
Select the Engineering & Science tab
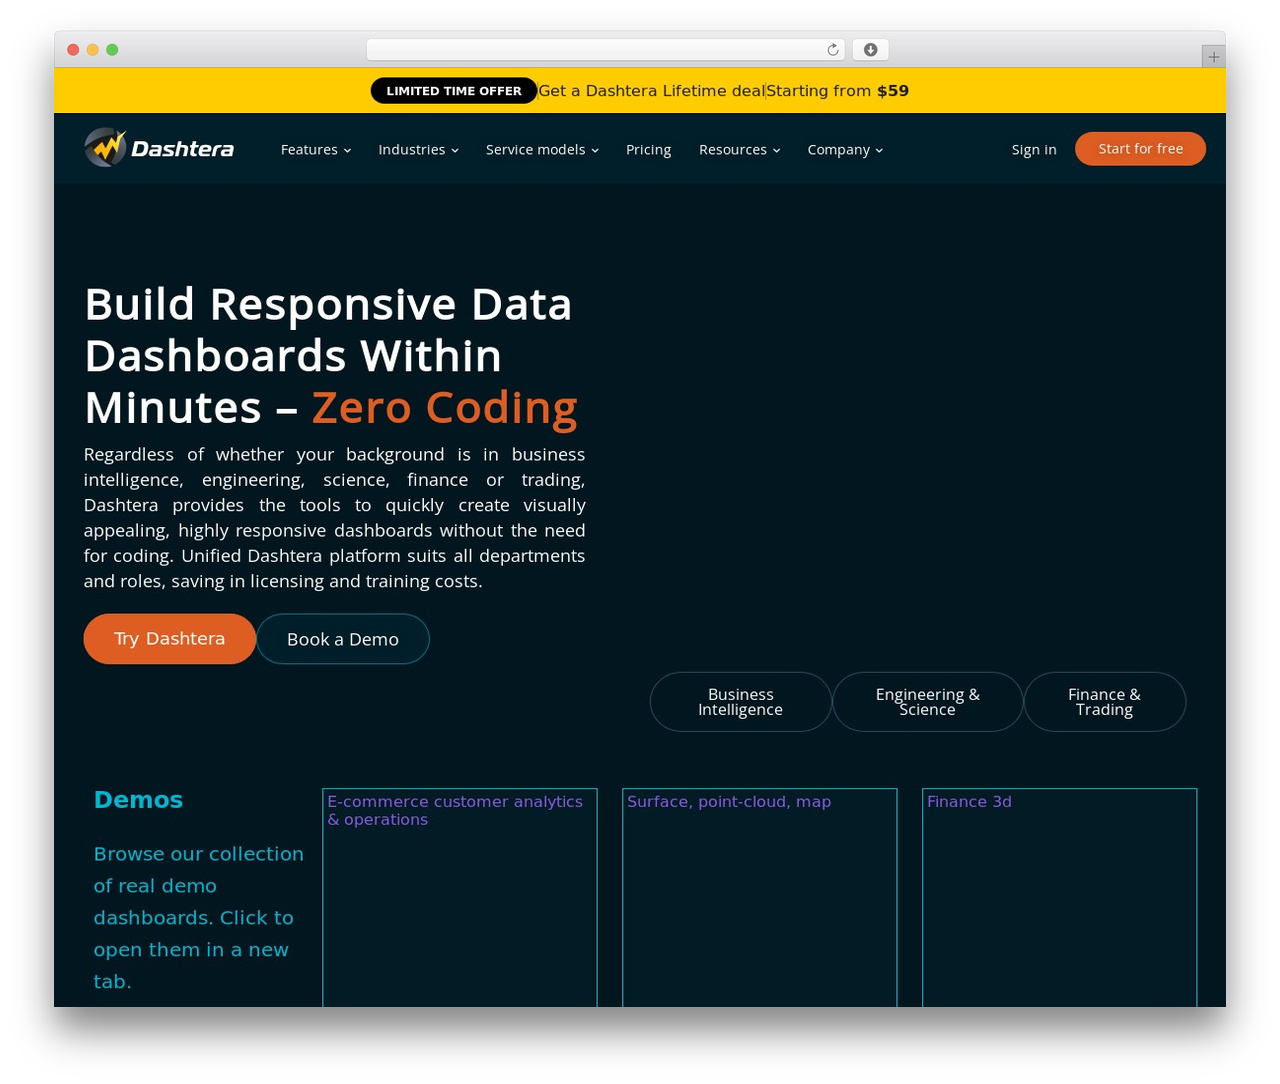[928, 702]
